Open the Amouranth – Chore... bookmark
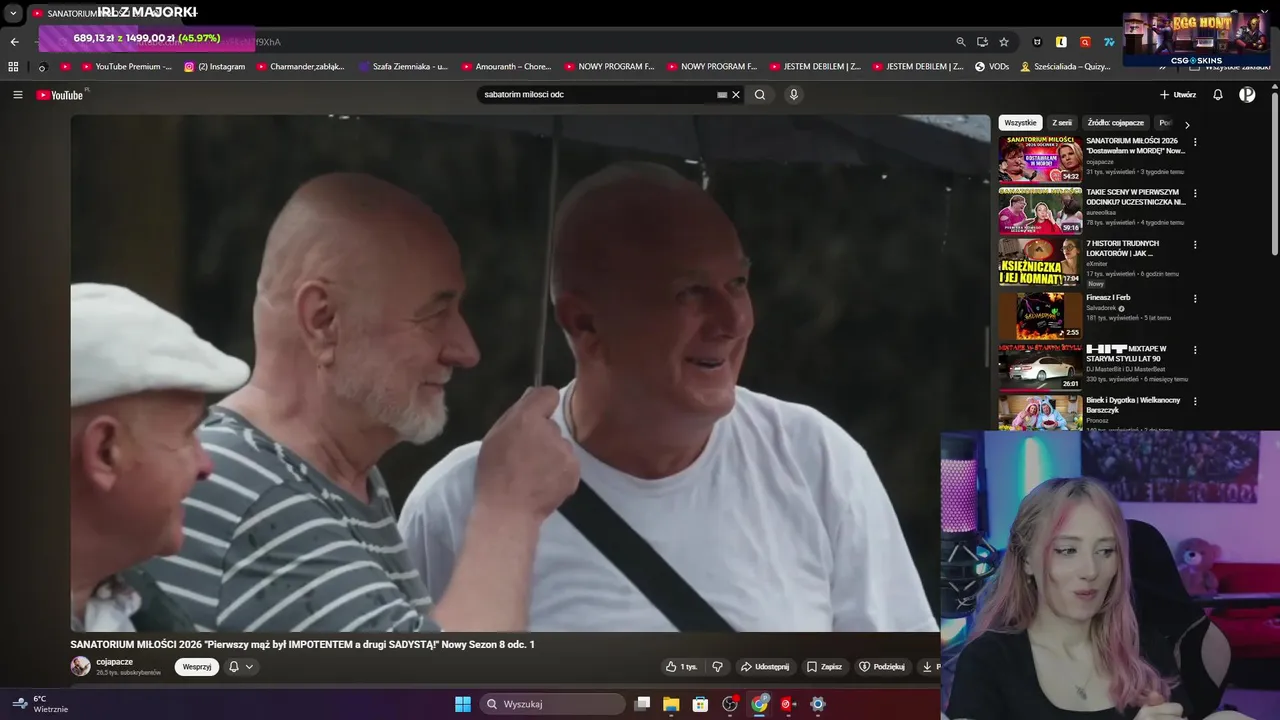The image size is (1280, 720). click(x=507, y=67)
